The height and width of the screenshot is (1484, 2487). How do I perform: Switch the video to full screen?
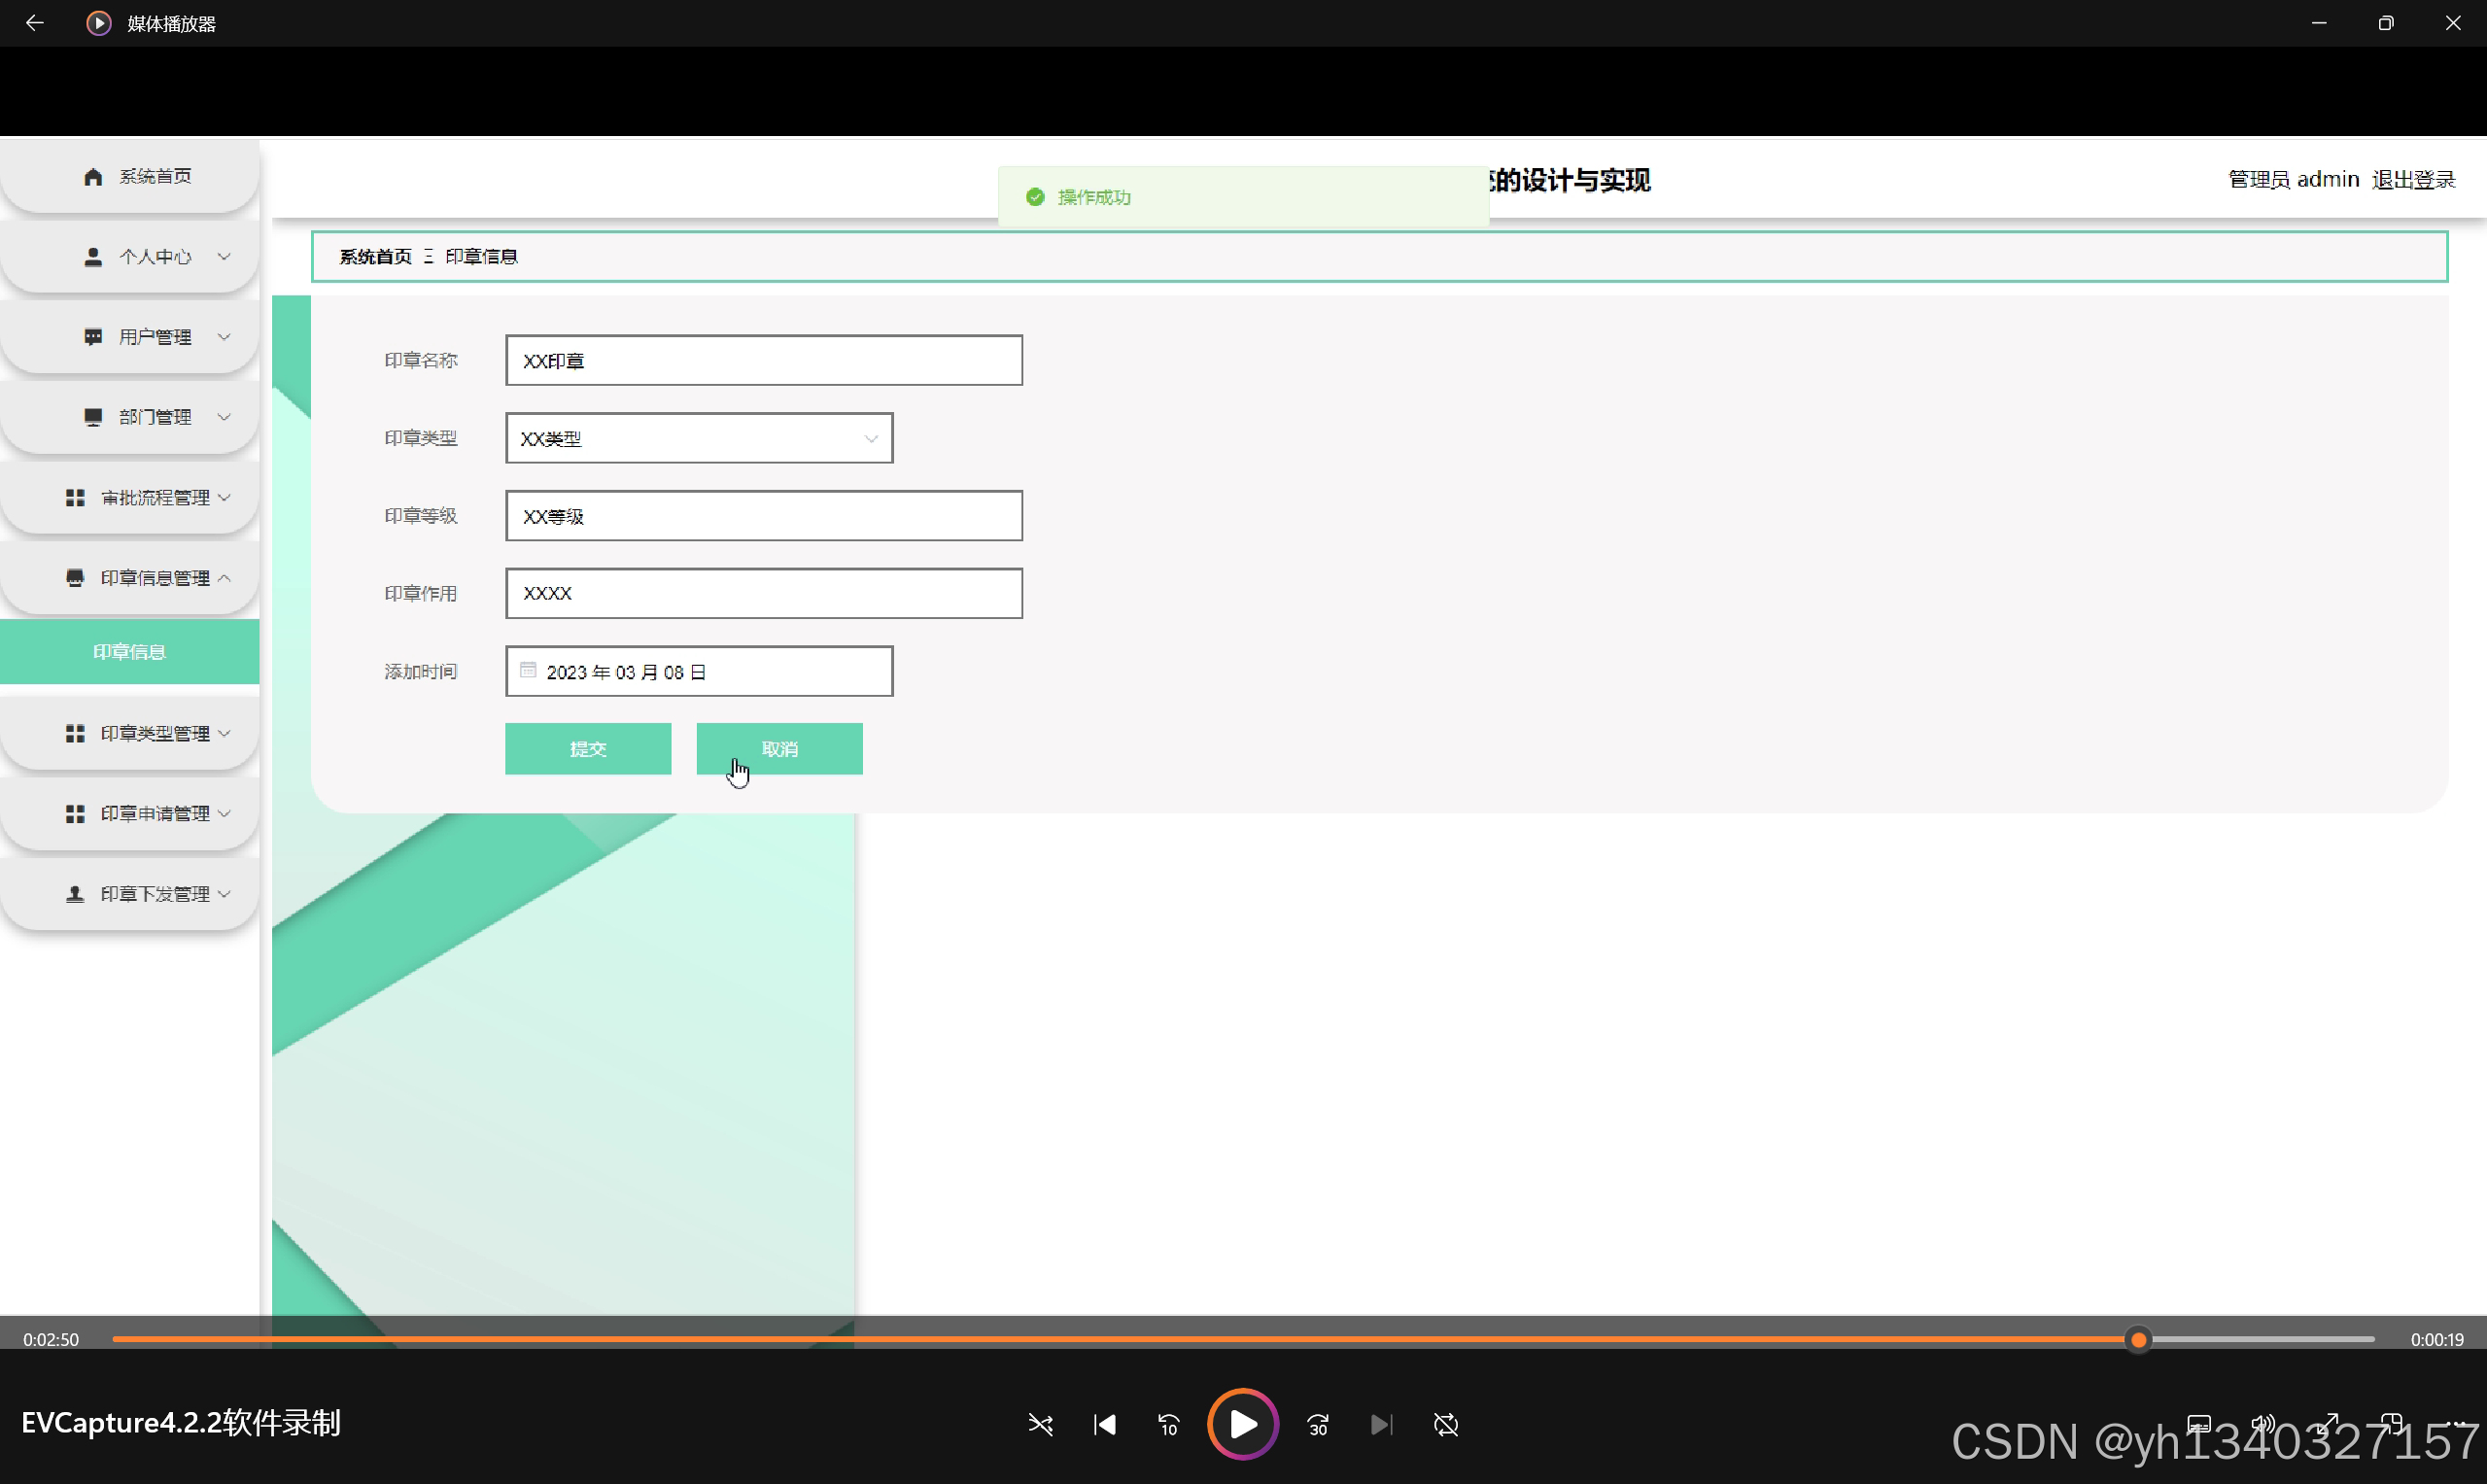click(x=2328, y=1424)
